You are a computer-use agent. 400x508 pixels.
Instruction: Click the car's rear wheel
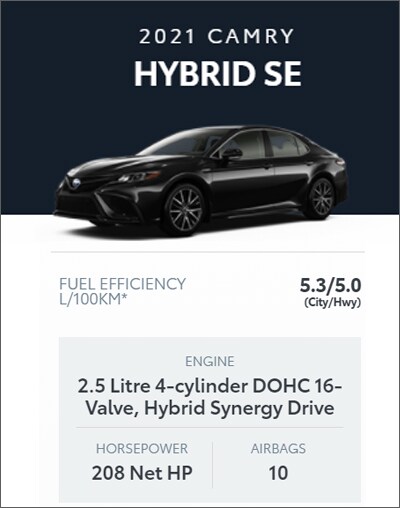click(x=321, y=198)
